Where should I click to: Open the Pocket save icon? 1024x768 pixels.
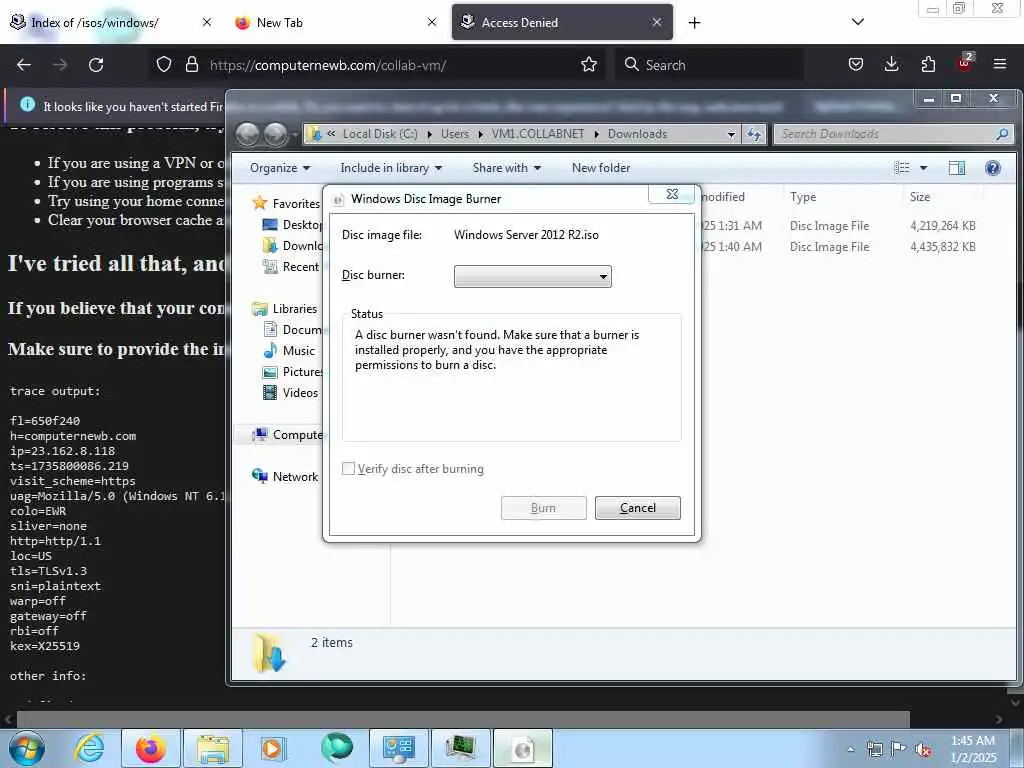[x=856, y=65]
